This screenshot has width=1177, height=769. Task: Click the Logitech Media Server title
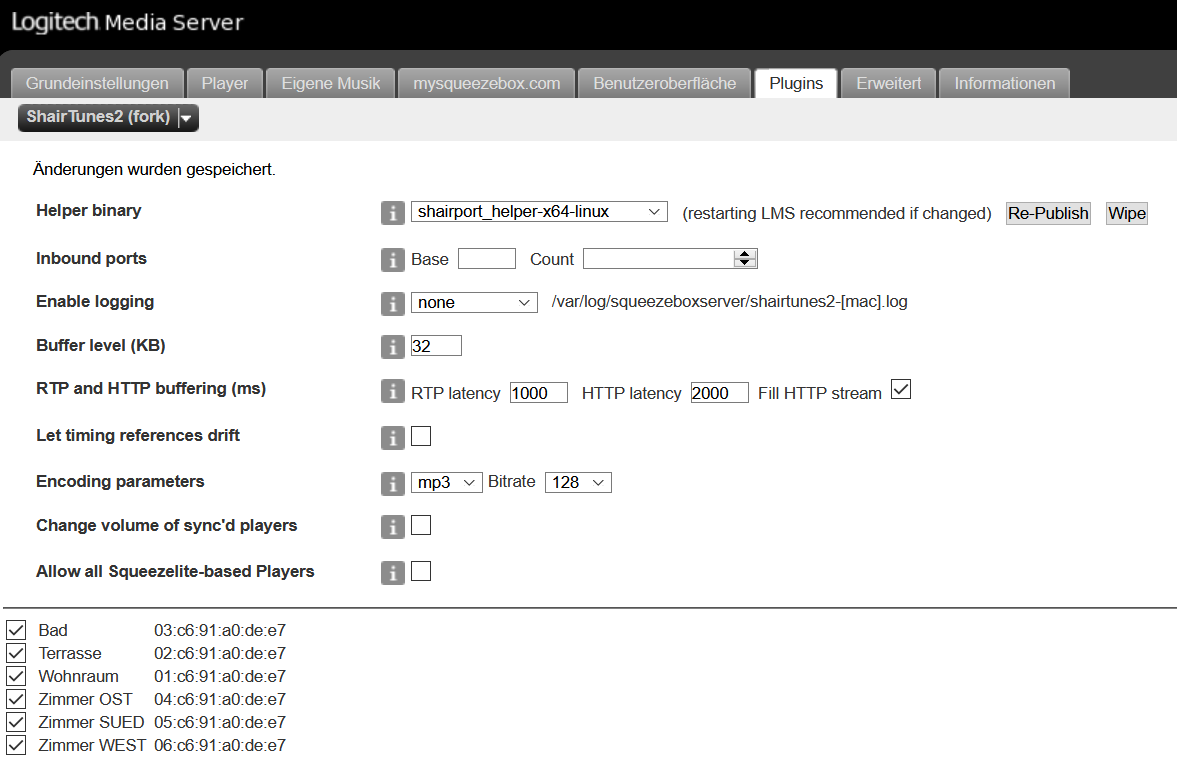(128, 23)
